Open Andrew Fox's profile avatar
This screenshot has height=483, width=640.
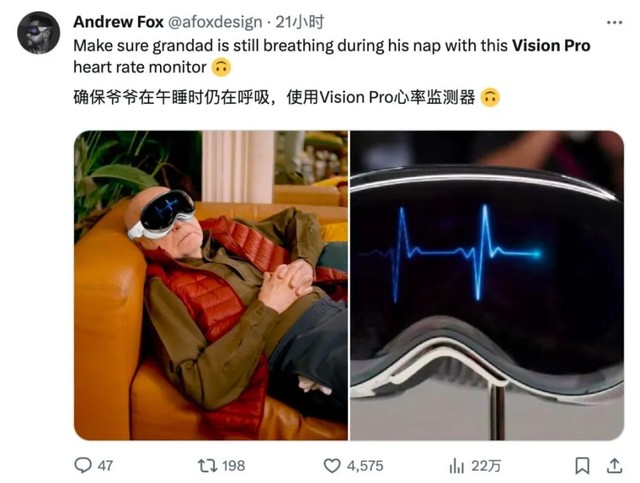coord(38,33)
